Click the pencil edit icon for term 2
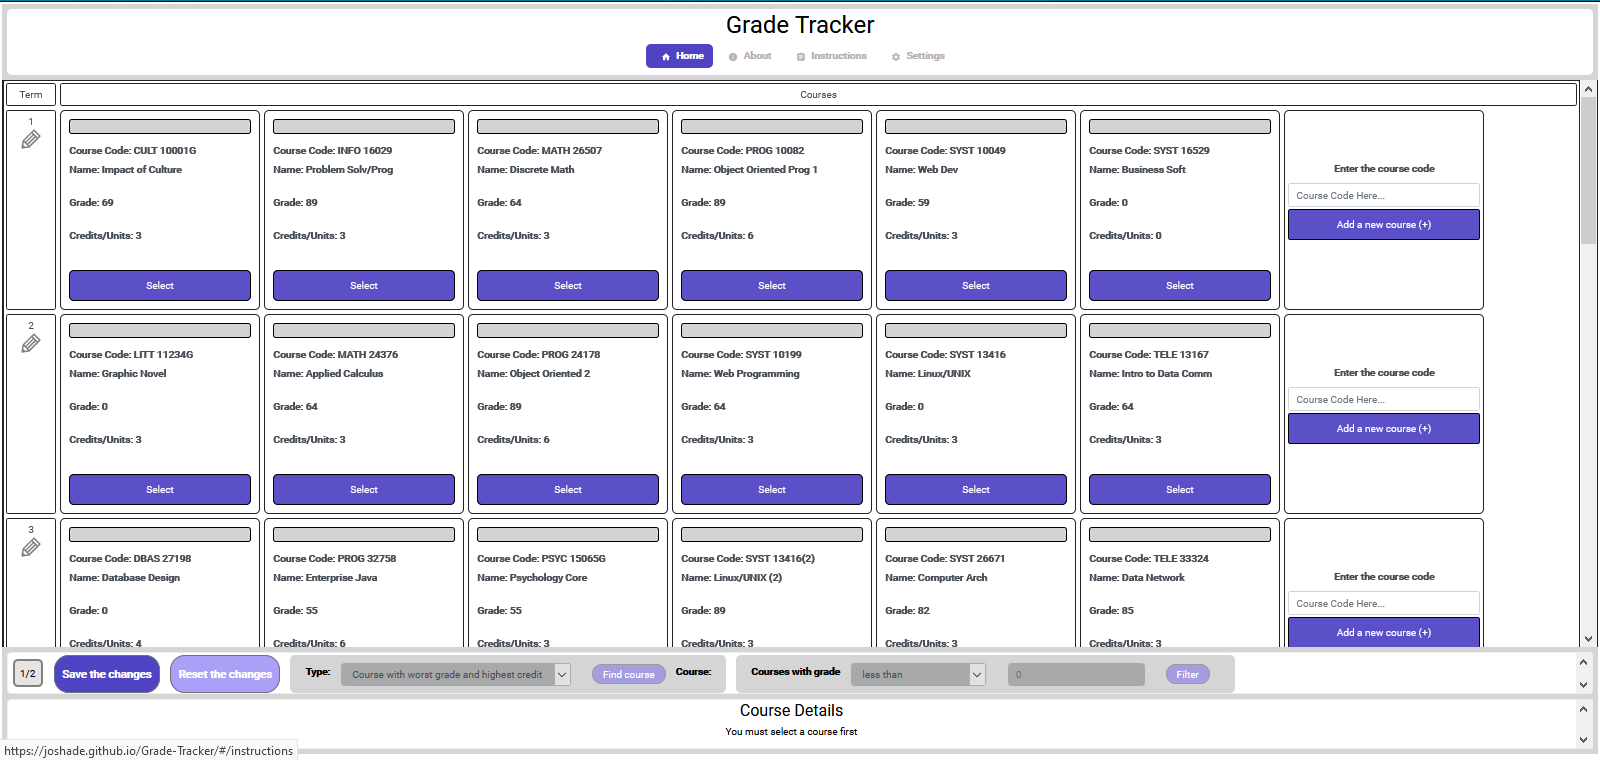 pyautogui.click(x=31, y=344)
